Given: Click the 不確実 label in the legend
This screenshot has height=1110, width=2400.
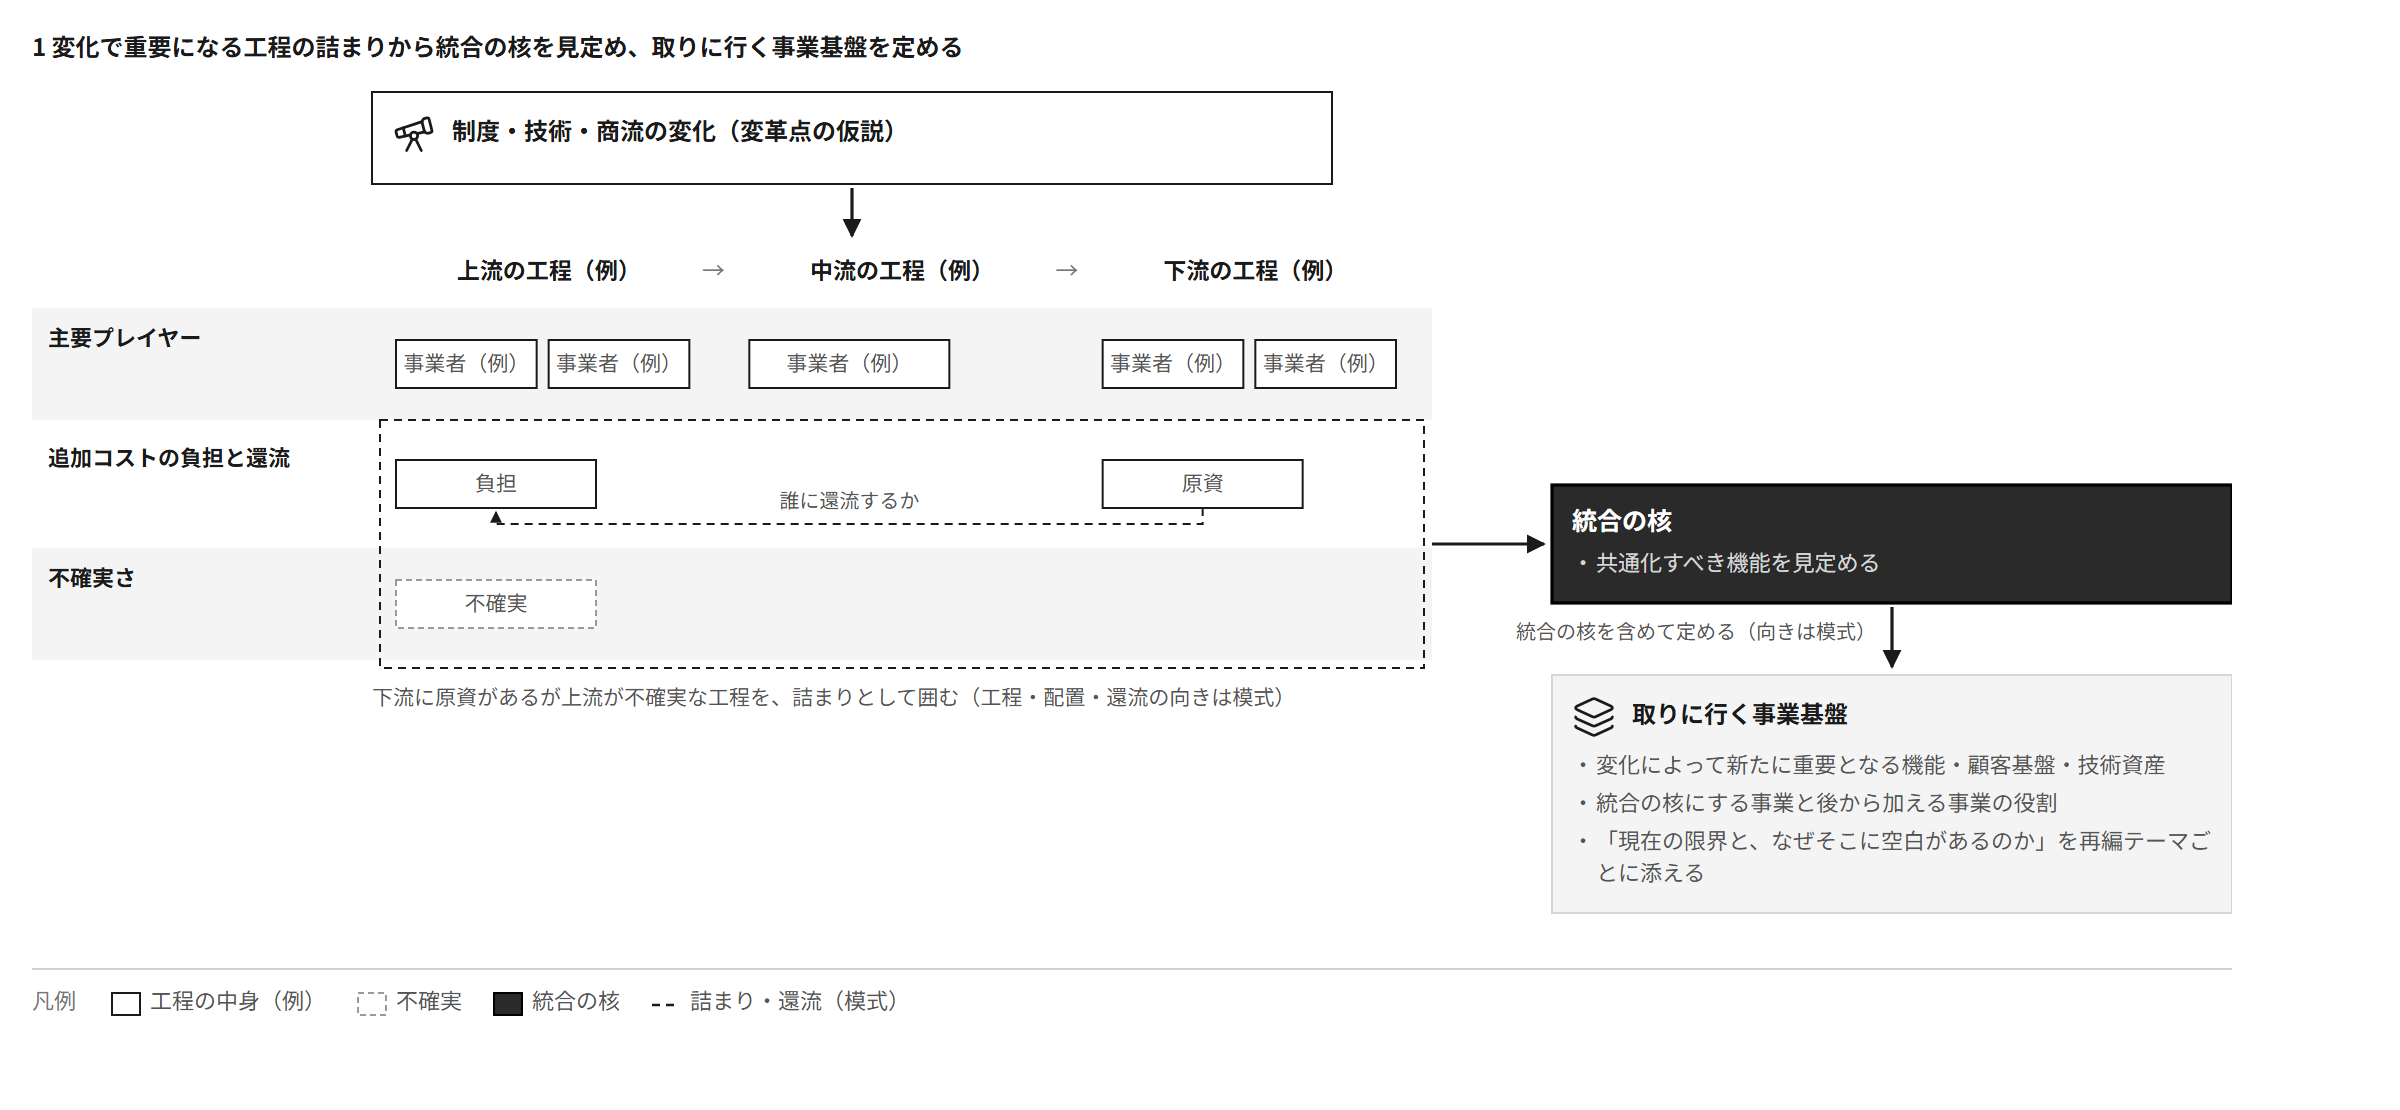Looking at the screenshot, I should coord(429,1002).
